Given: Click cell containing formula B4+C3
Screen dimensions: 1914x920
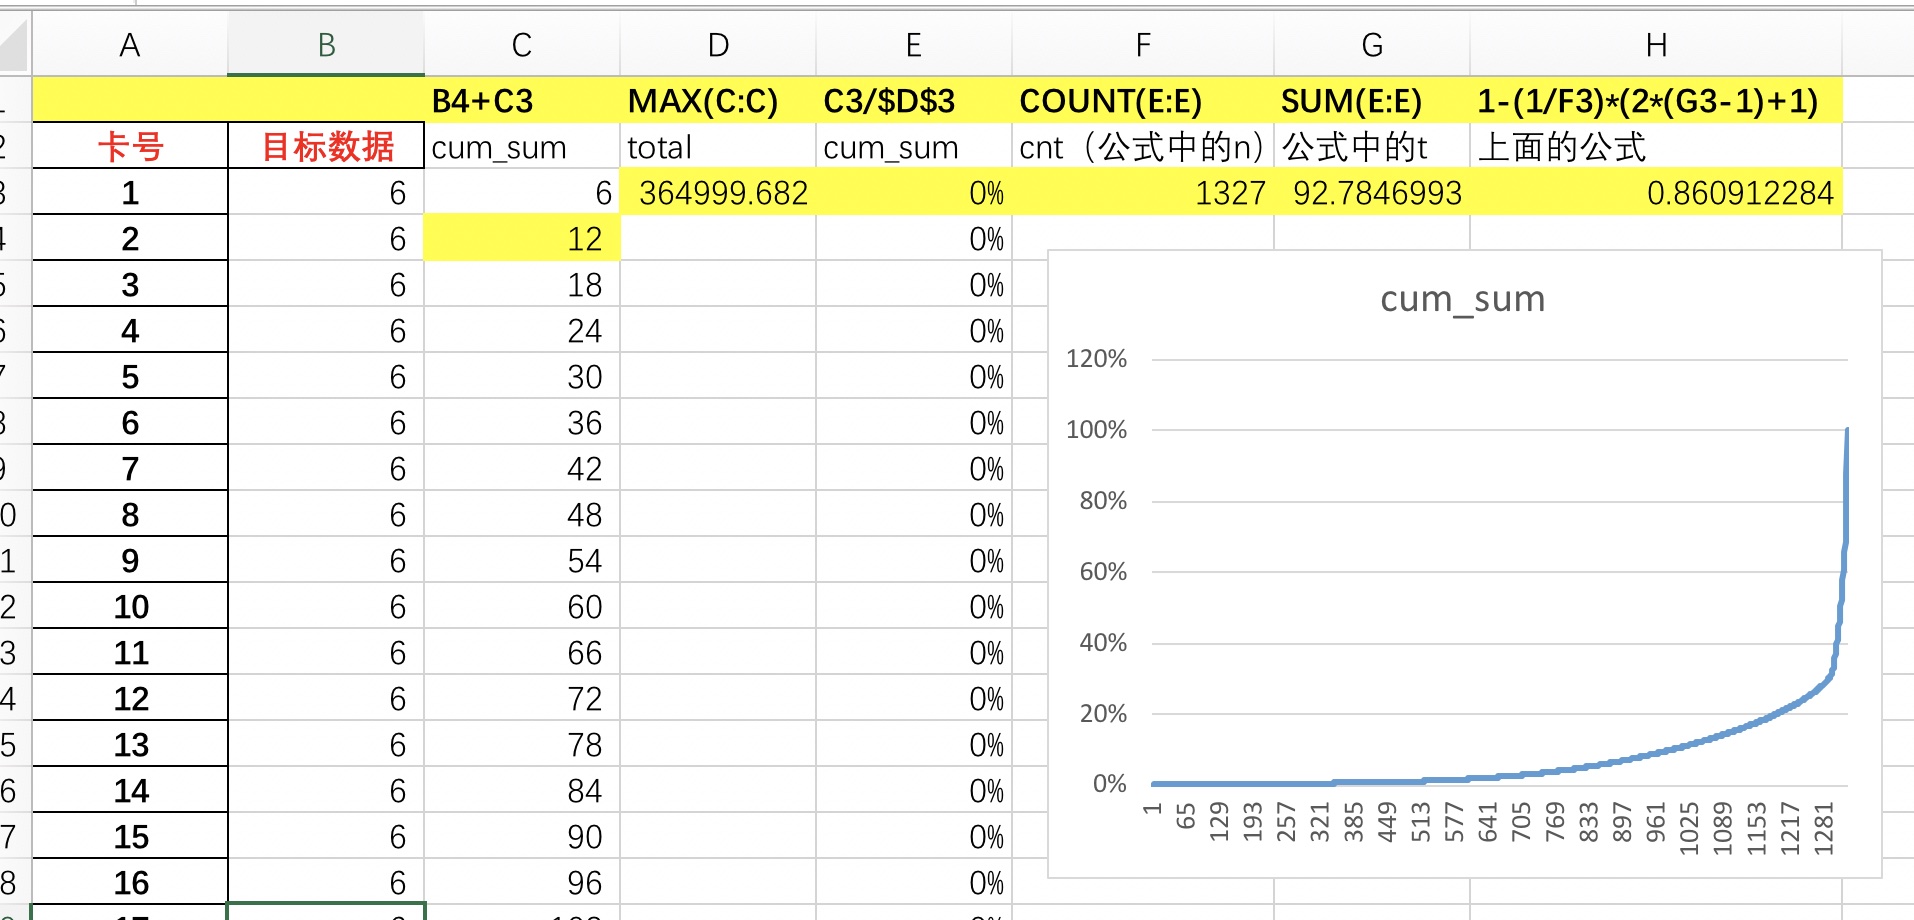Looking at the screenshot, I should pos(522,100).
